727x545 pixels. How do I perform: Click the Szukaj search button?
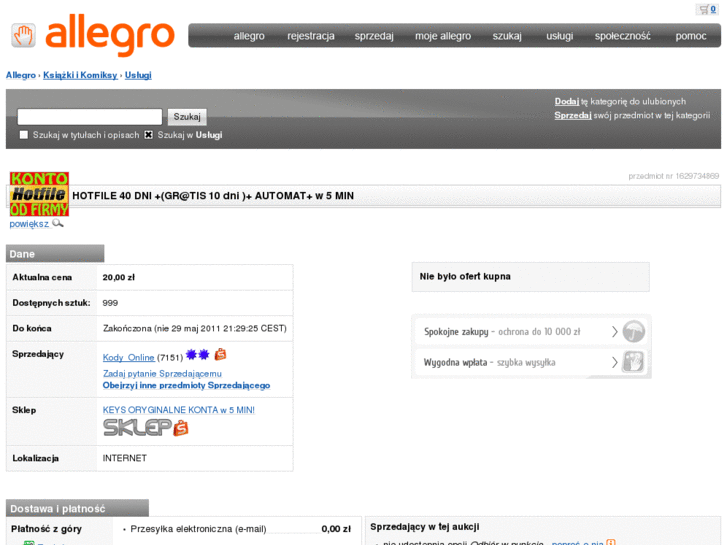point(187,116)
